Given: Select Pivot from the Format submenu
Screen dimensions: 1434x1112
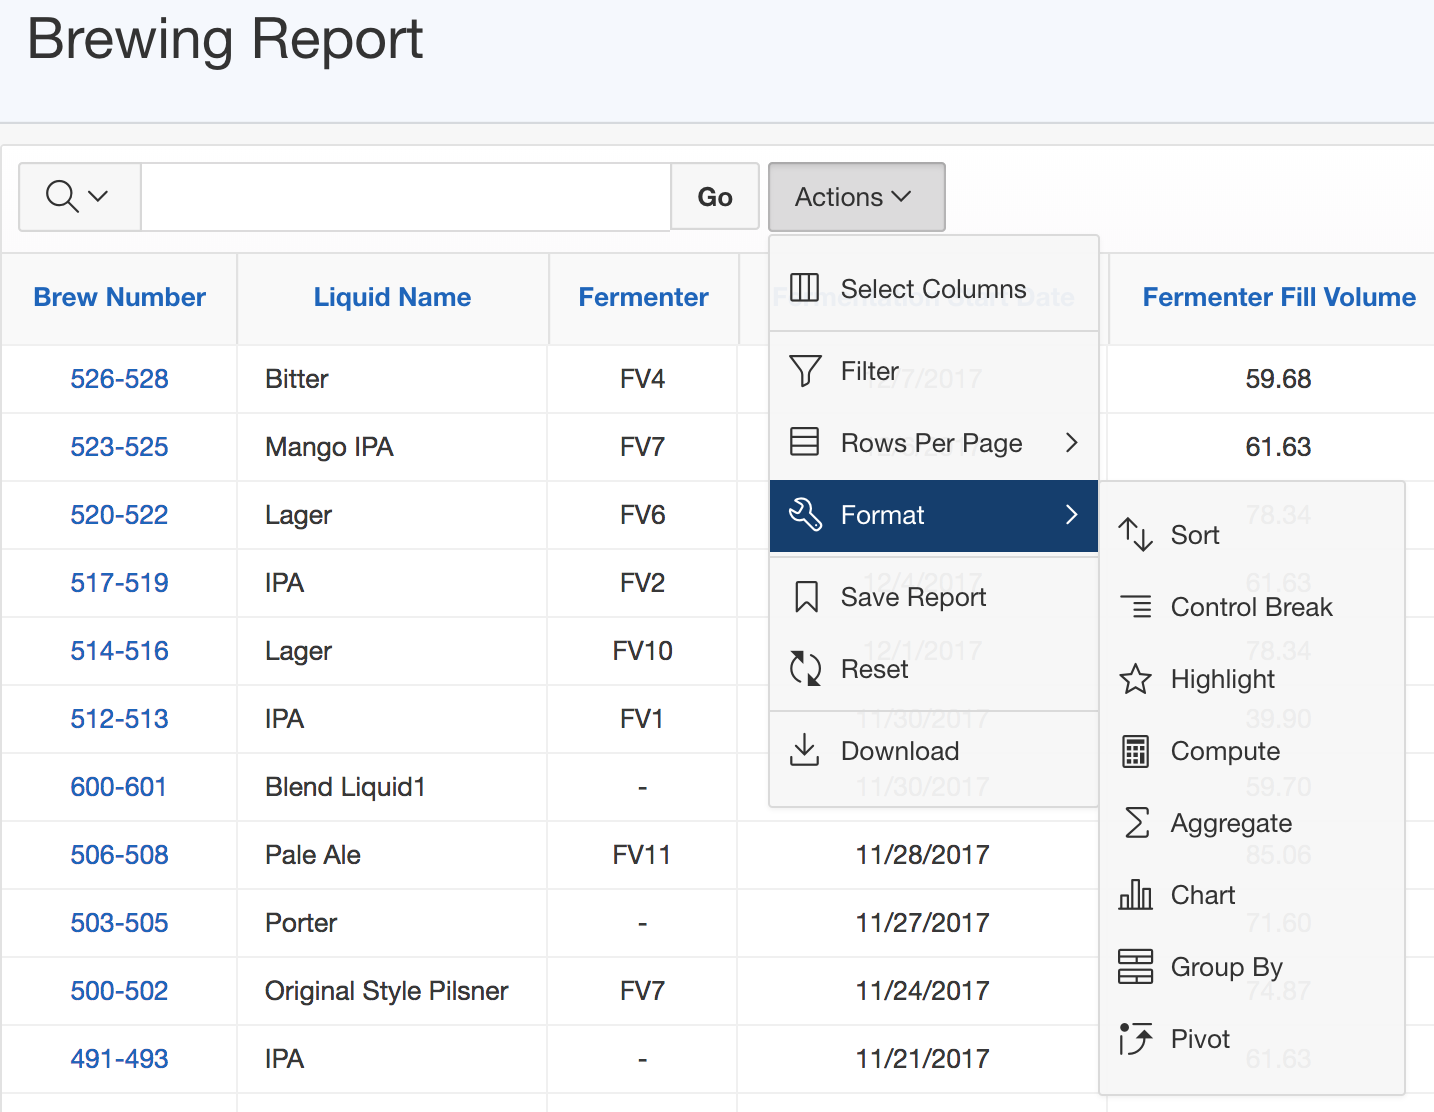Looking at the screenshot, I should tap(1199, 1039).
